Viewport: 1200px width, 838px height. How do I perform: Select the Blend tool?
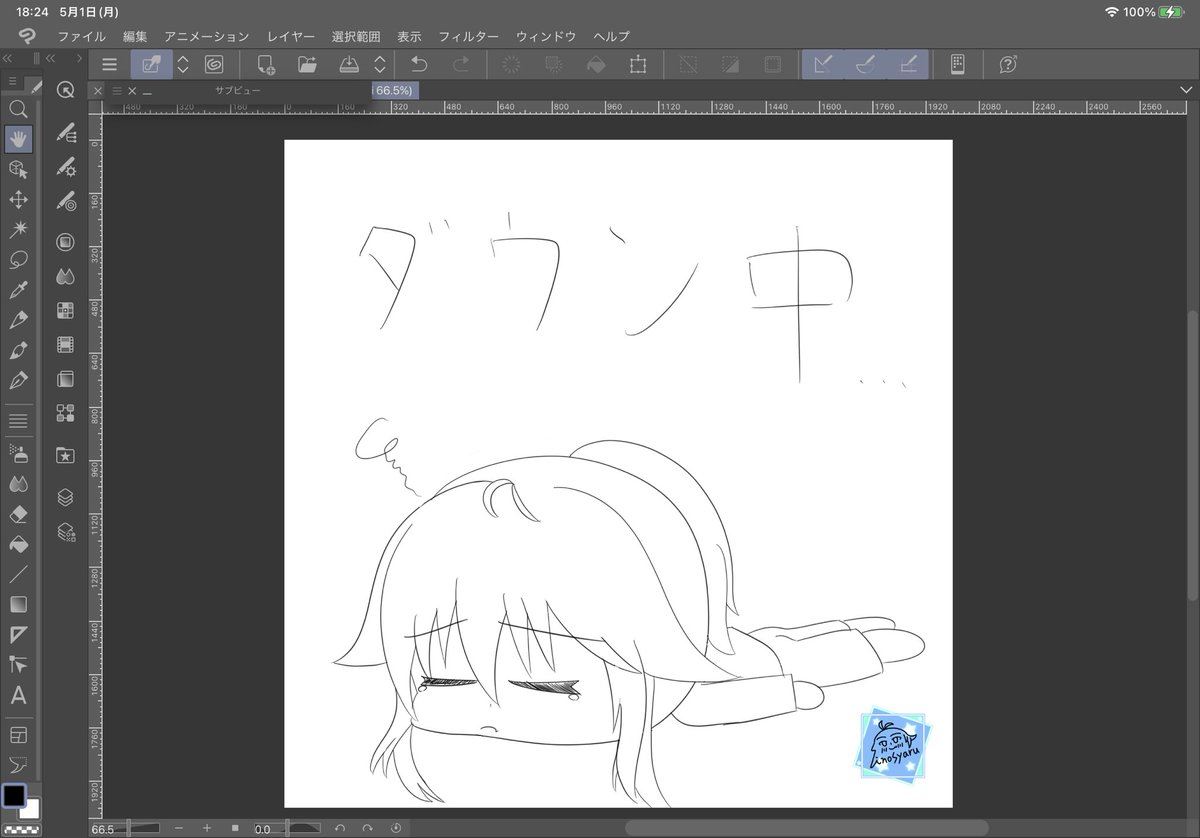(18, 484)
